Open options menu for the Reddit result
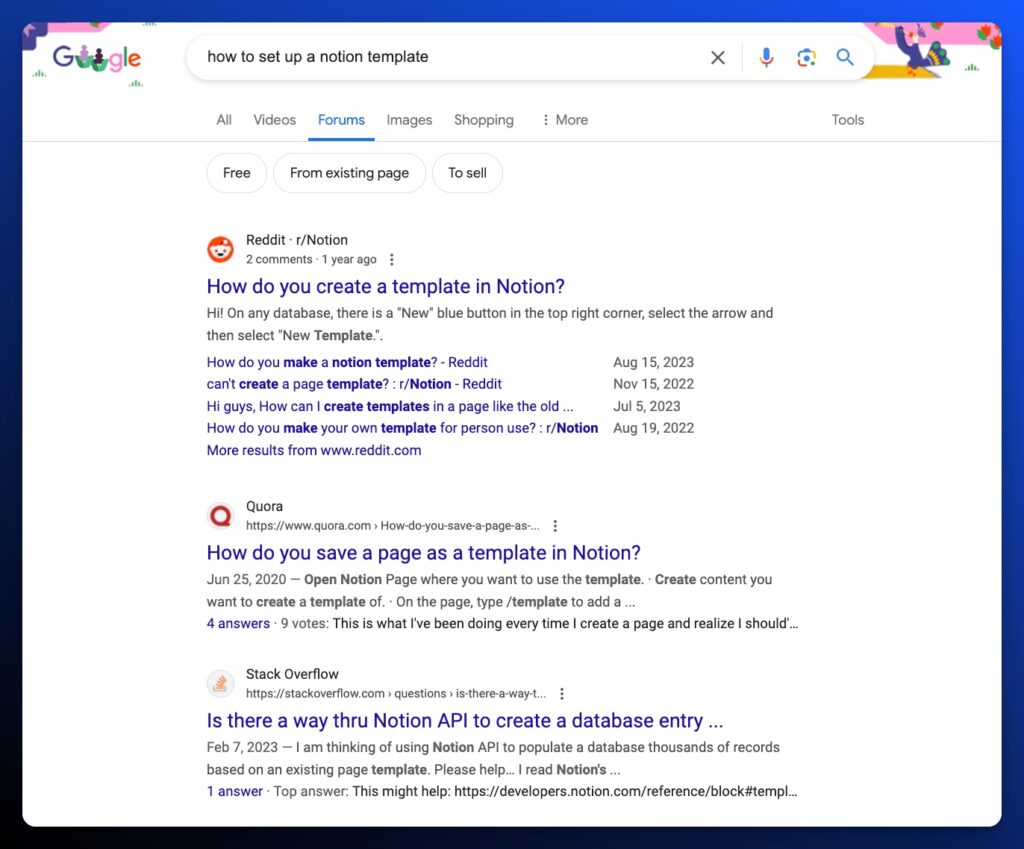 392,259
